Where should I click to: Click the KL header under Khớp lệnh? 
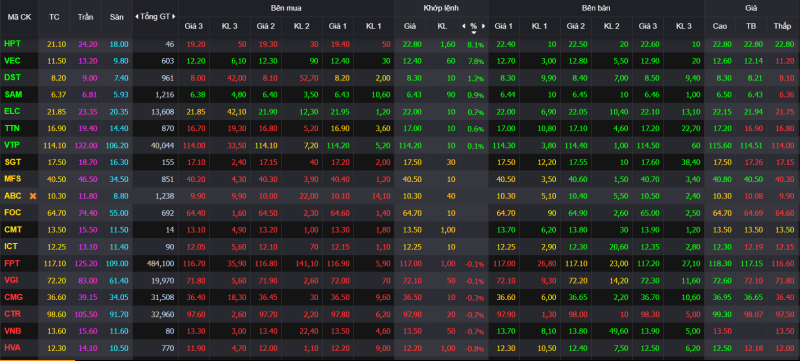[x=442, y=26]
